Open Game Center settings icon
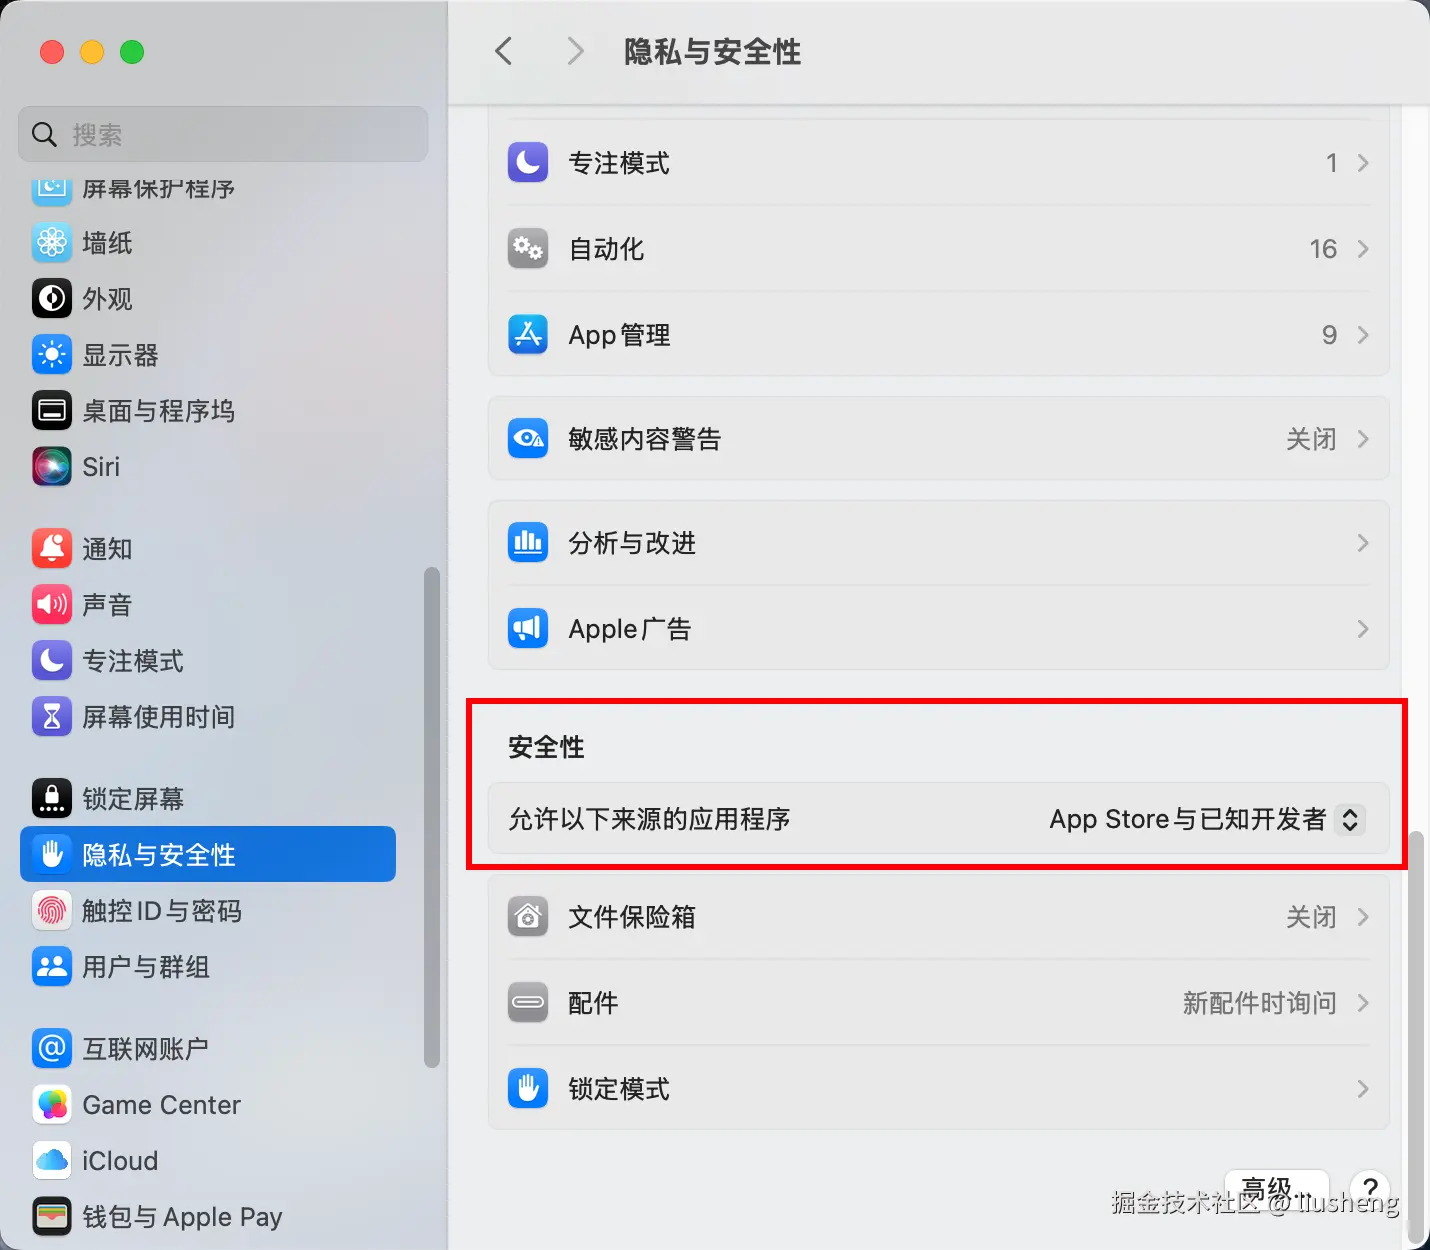This screenshot has width=1430, height=1250. click(x=52, y=1104)
